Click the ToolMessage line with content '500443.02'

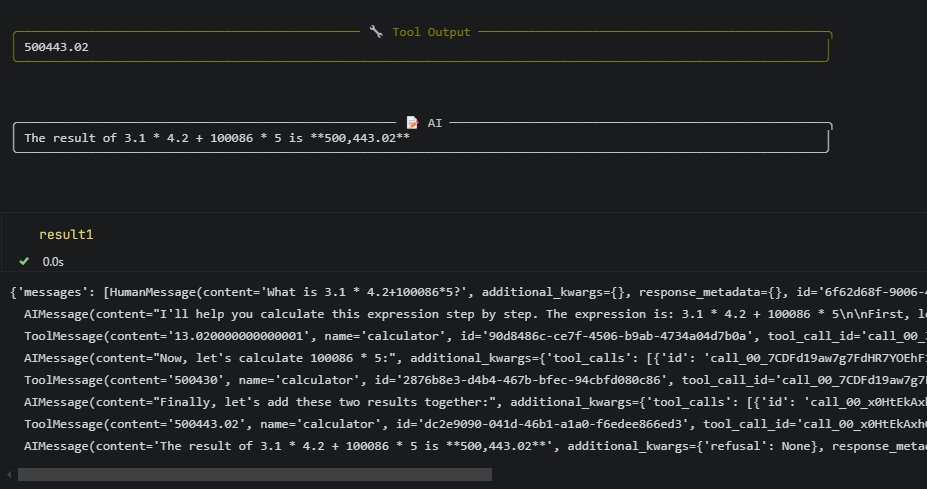pyautogui.click(x=475, y=424)
